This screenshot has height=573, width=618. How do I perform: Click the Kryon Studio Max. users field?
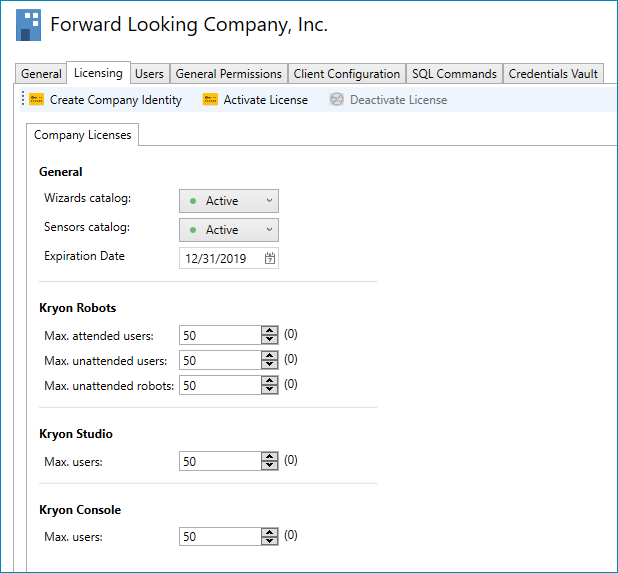click(220, 461)
